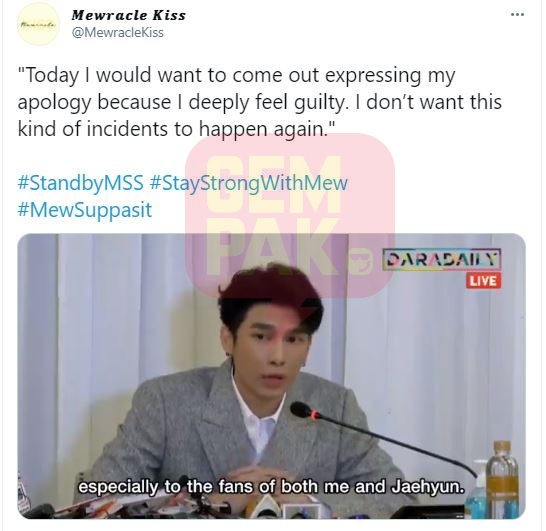Open the #MewSuppasit hashtag

point(85,210)
